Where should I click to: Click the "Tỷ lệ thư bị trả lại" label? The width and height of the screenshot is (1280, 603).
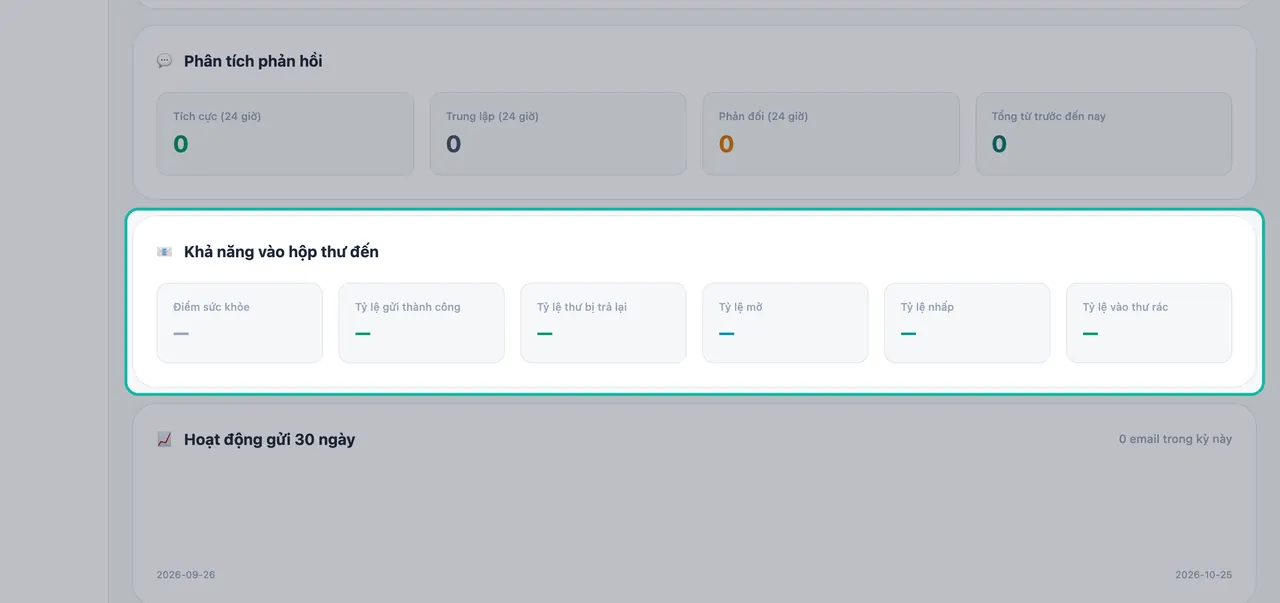tap(582, 307)
